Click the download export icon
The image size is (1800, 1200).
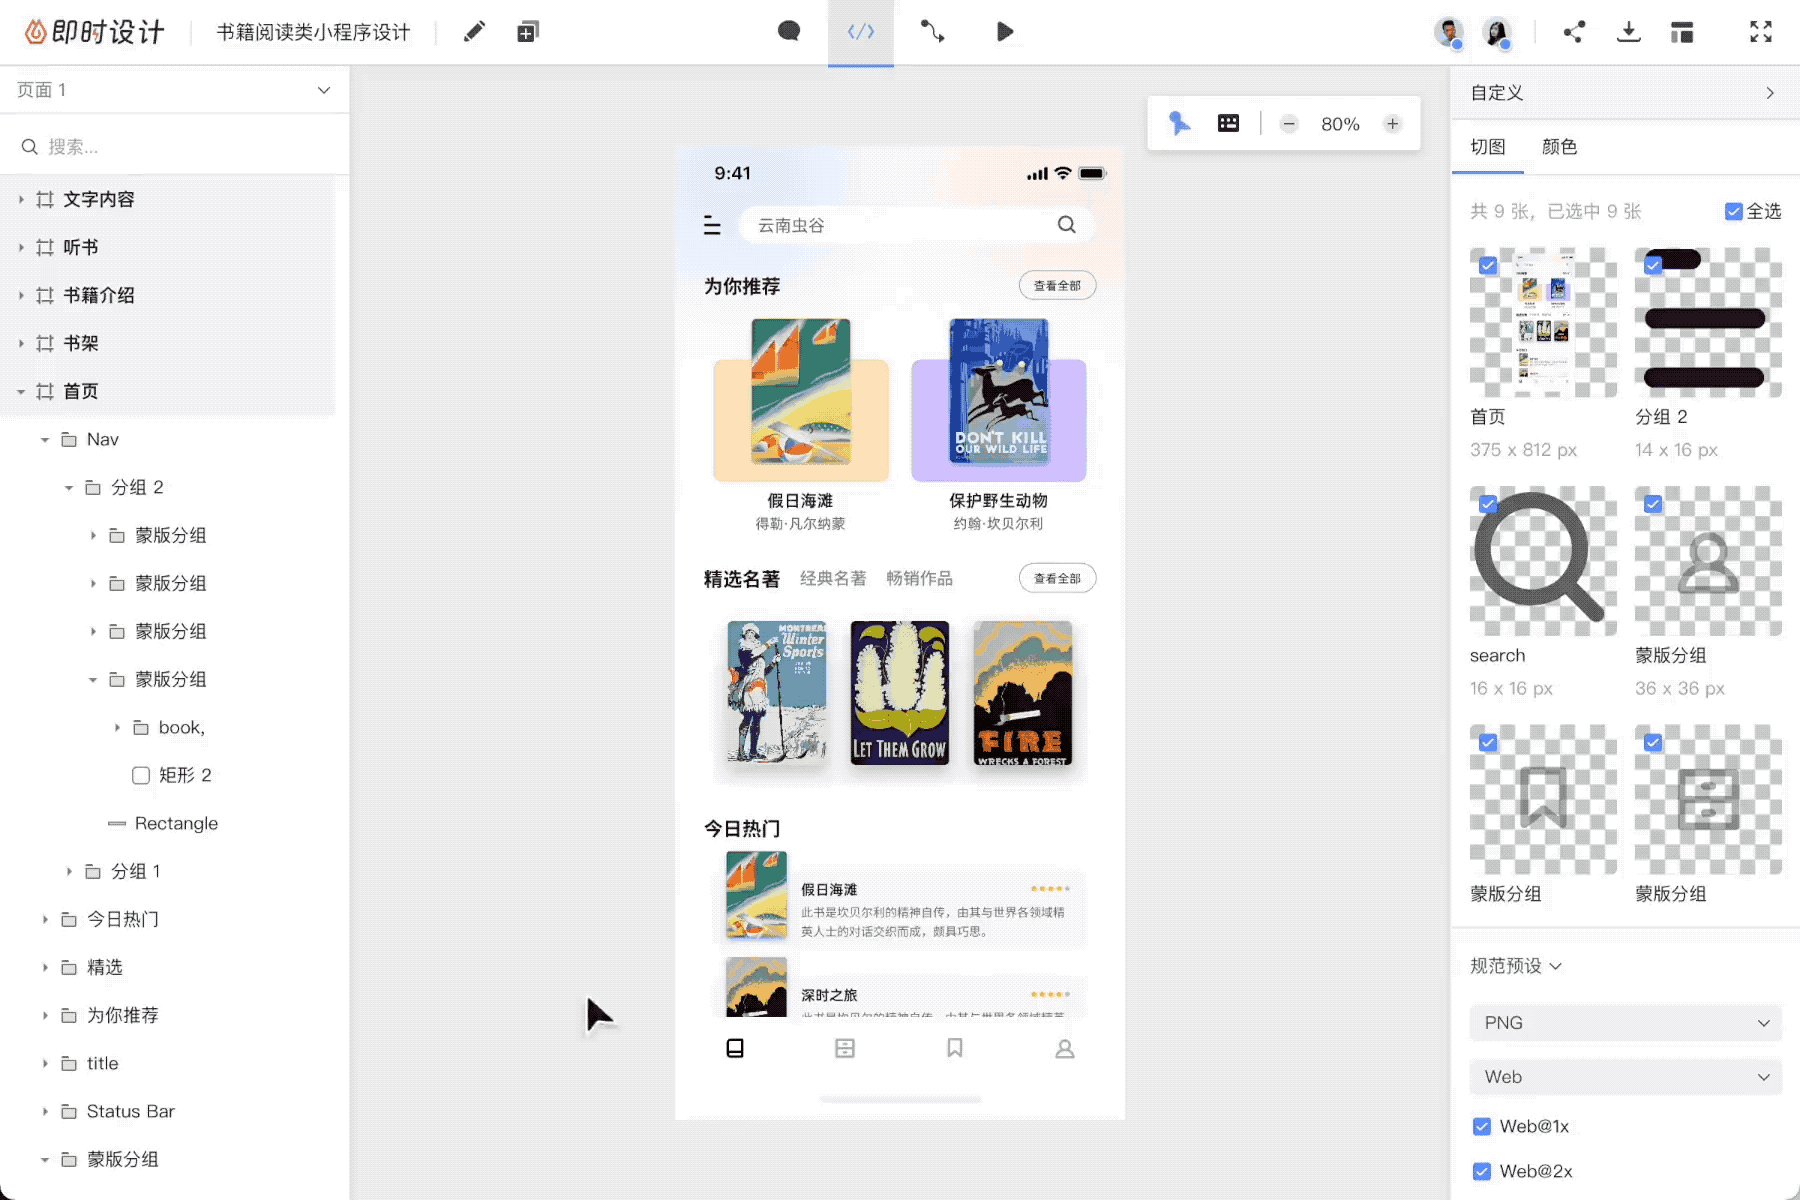click(x=1628, y=32)
